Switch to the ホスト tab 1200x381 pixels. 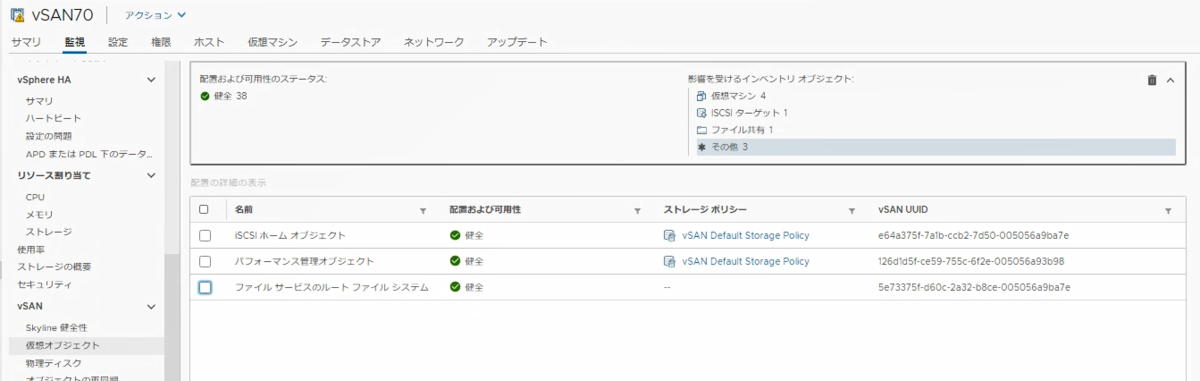(x=209, y=42)
